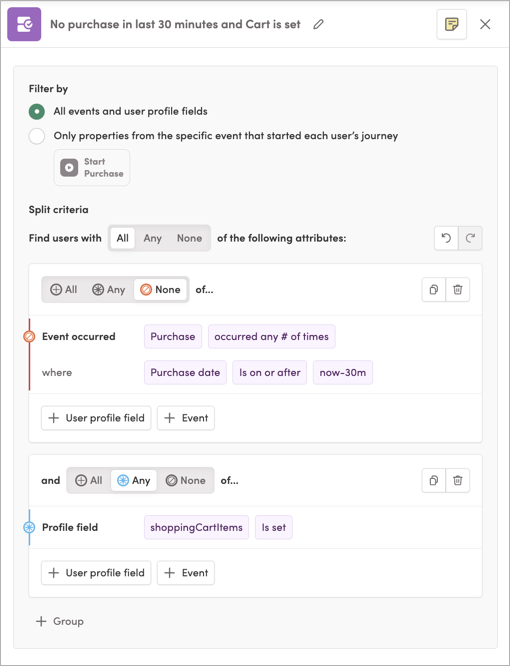Add Event to first group

click(186, 418)
